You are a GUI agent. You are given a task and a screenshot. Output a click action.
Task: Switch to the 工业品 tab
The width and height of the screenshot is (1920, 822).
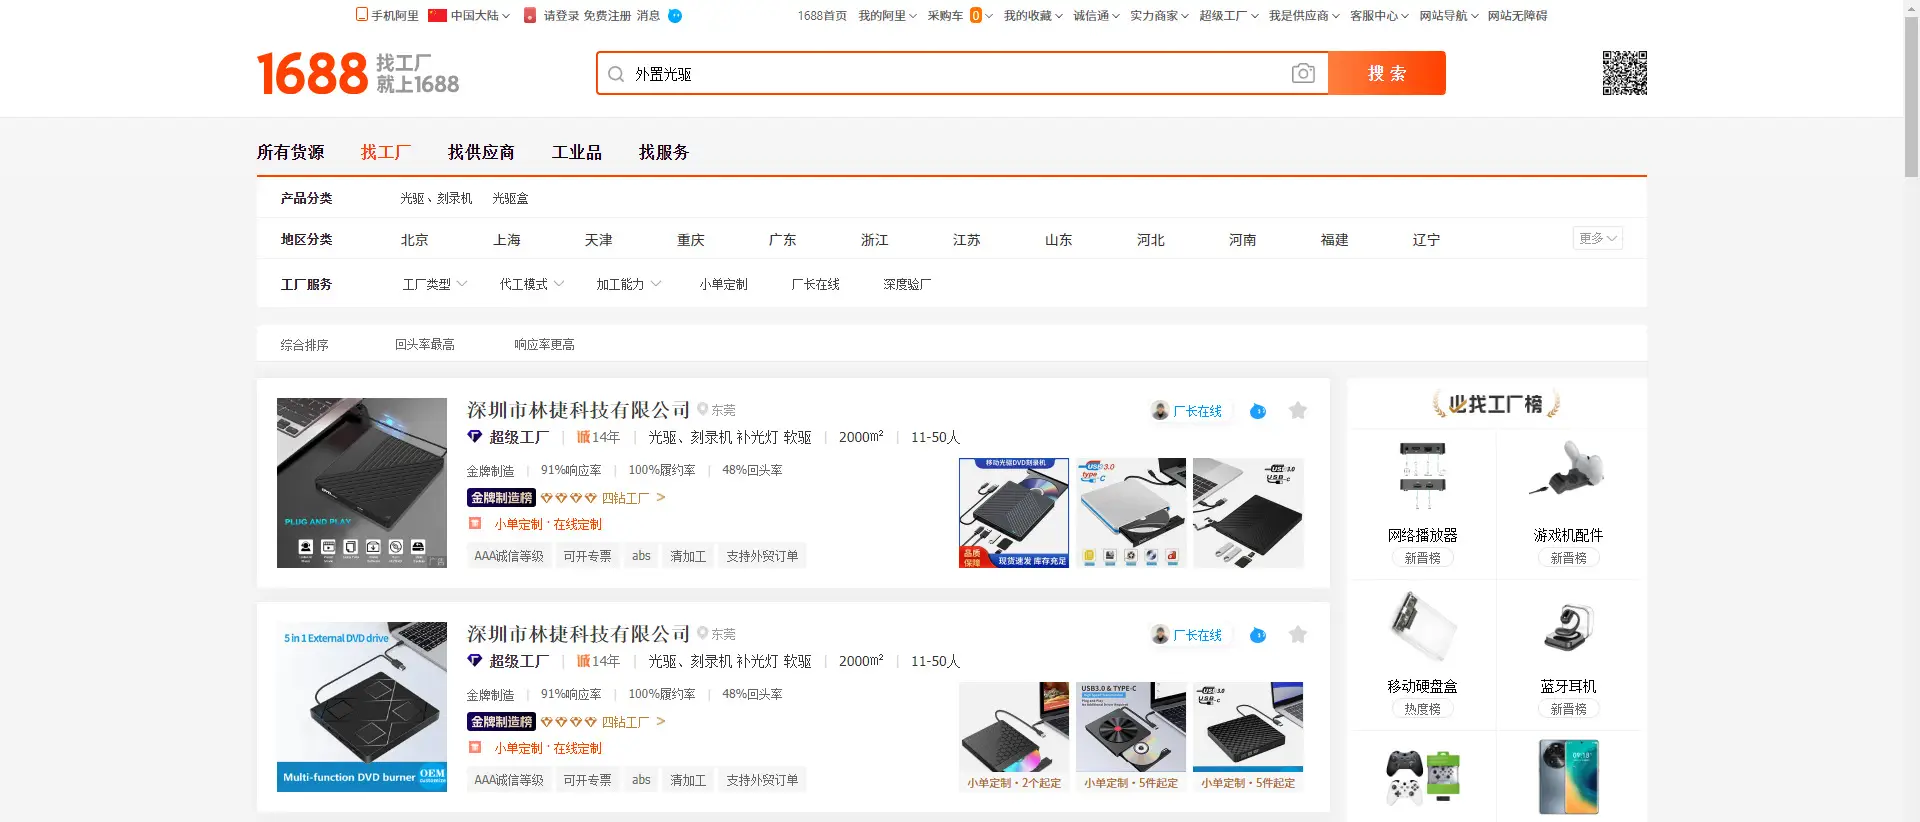(577, 152)
